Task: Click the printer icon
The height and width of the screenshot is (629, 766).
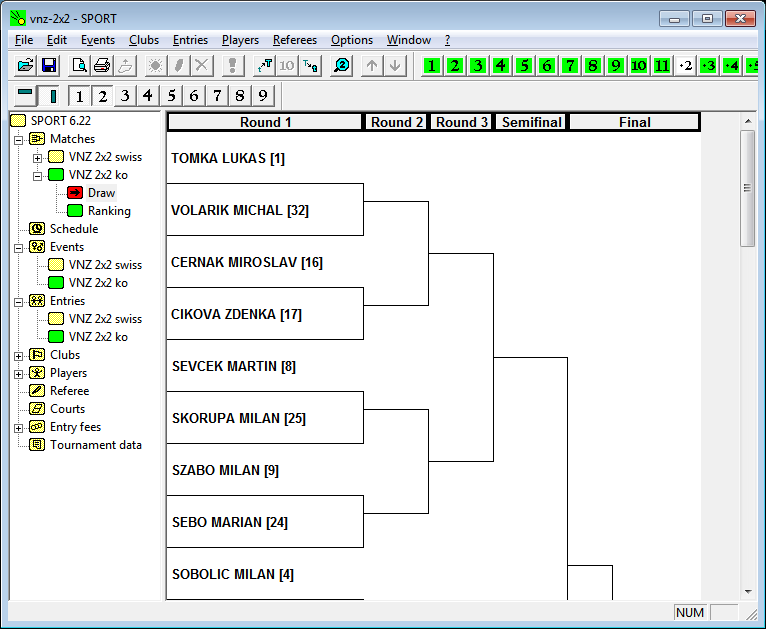Action: (101, 66)
